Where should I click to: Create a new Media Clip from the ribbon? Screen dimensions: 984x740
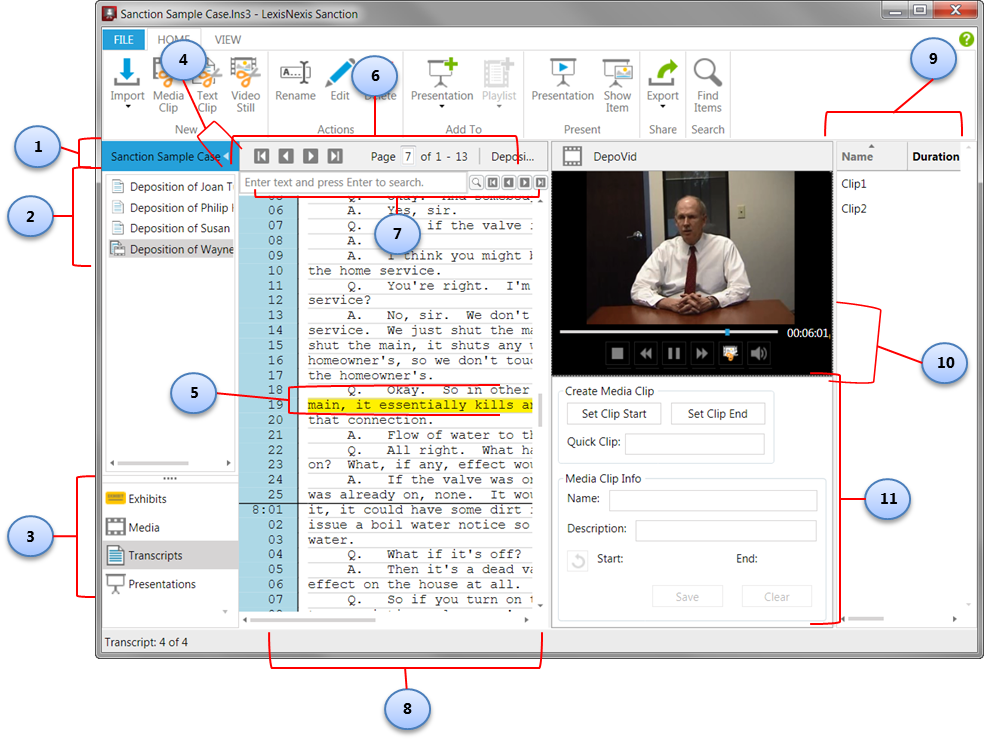point(168,84)
